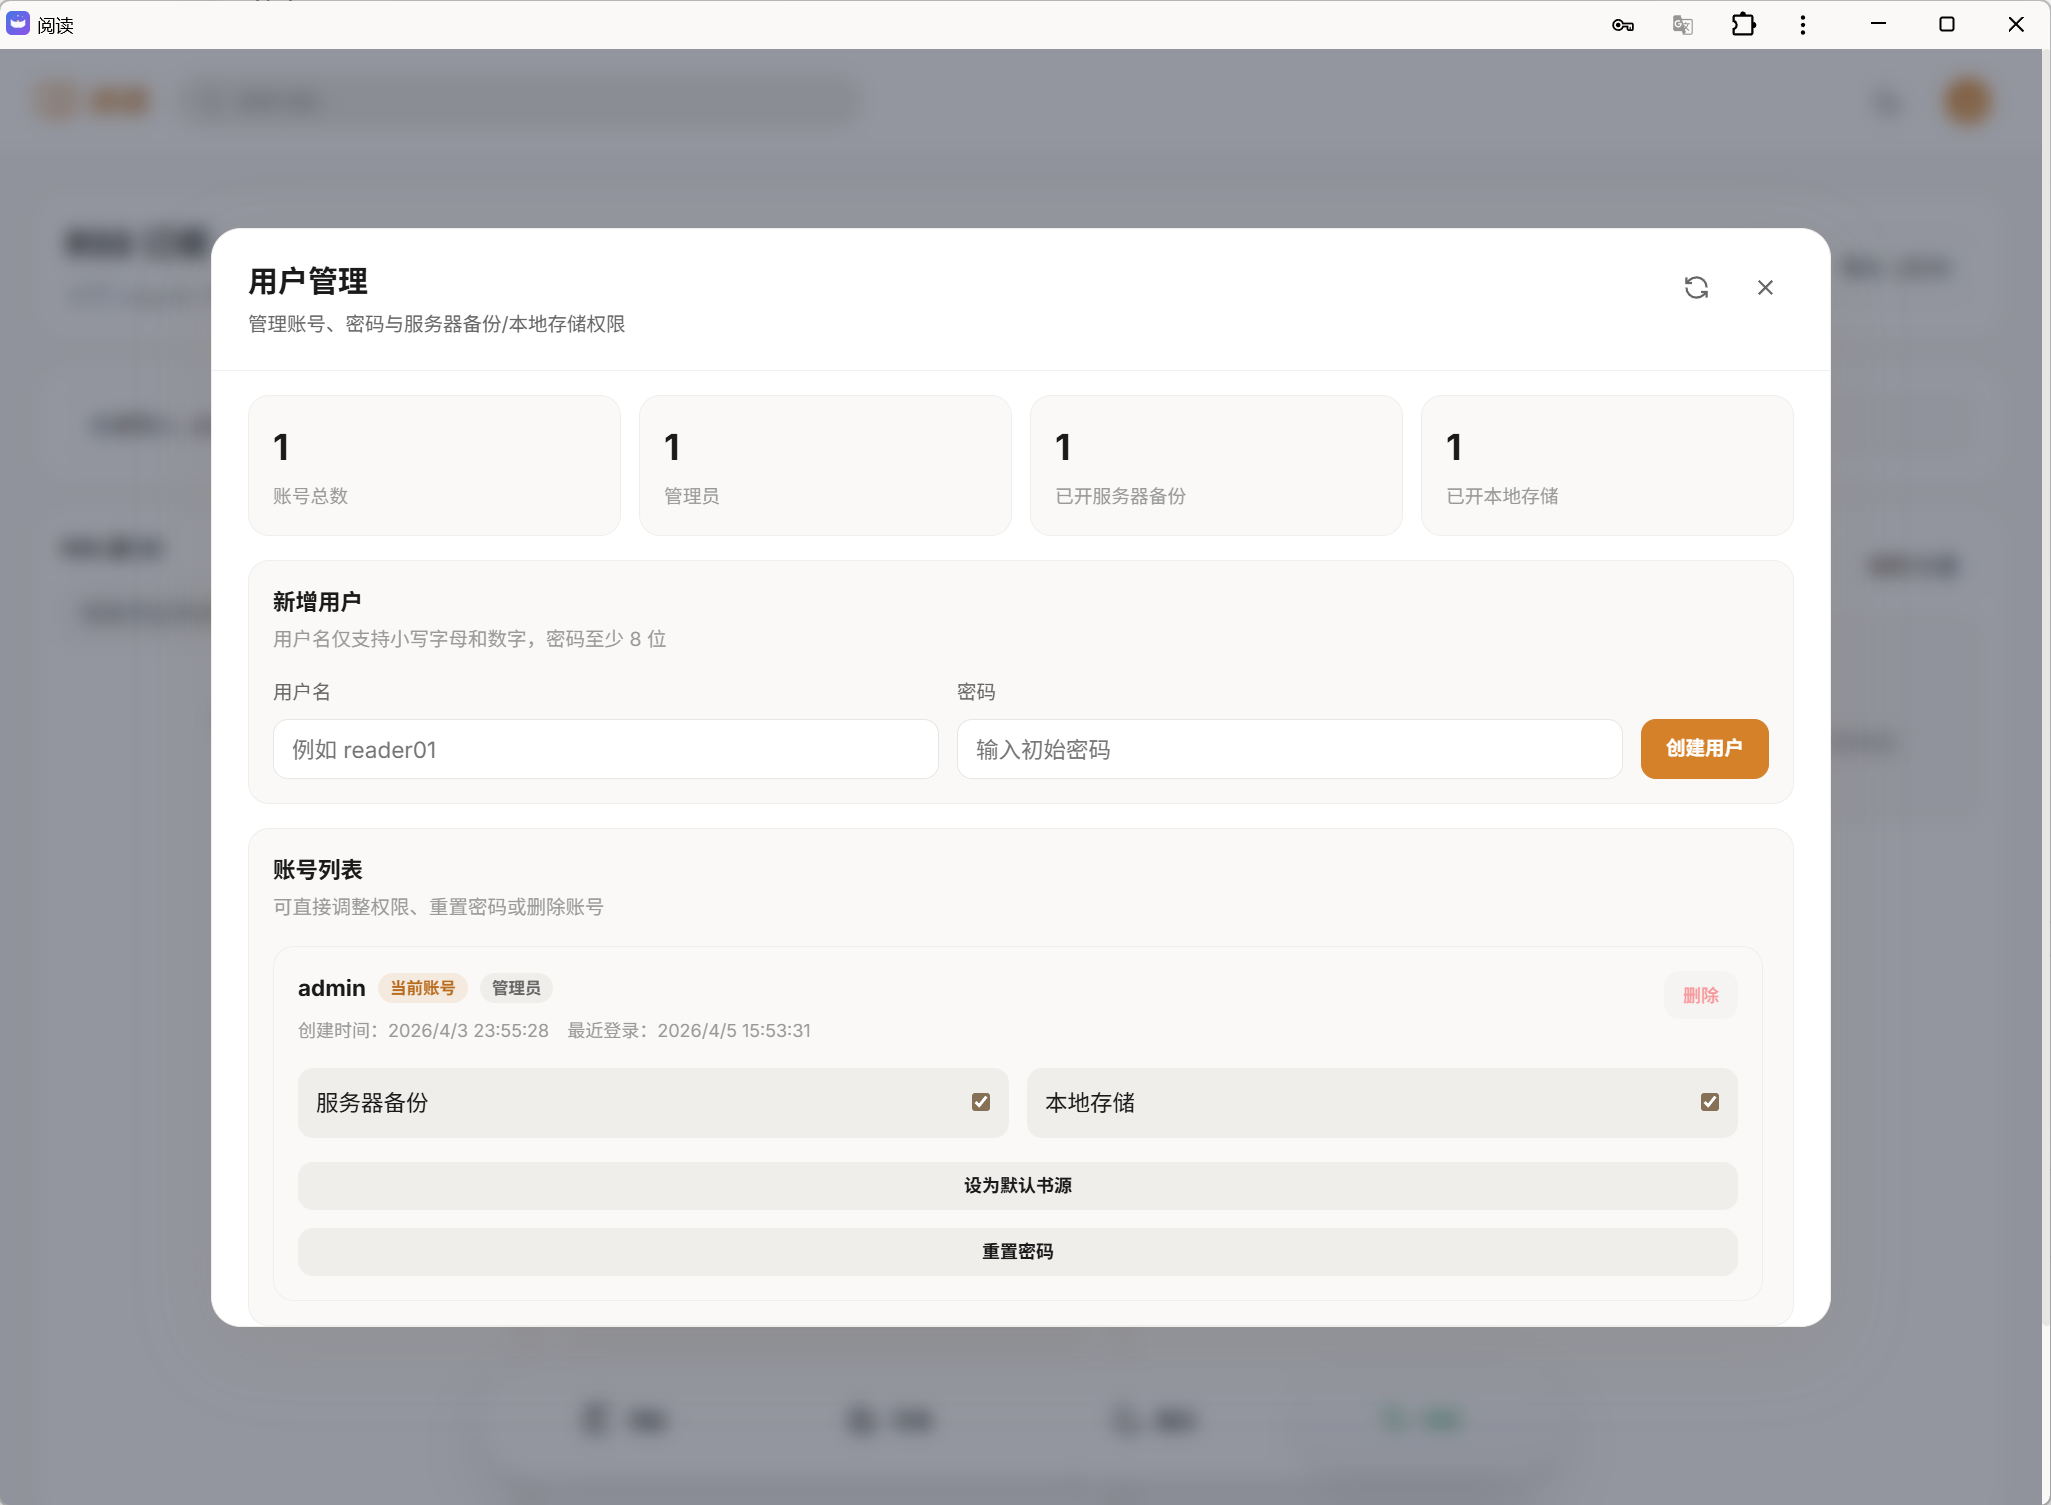Uncheck the 服务器备份 checkbox for admin
The image size is (2051, 1505).
pos(980,1101)
